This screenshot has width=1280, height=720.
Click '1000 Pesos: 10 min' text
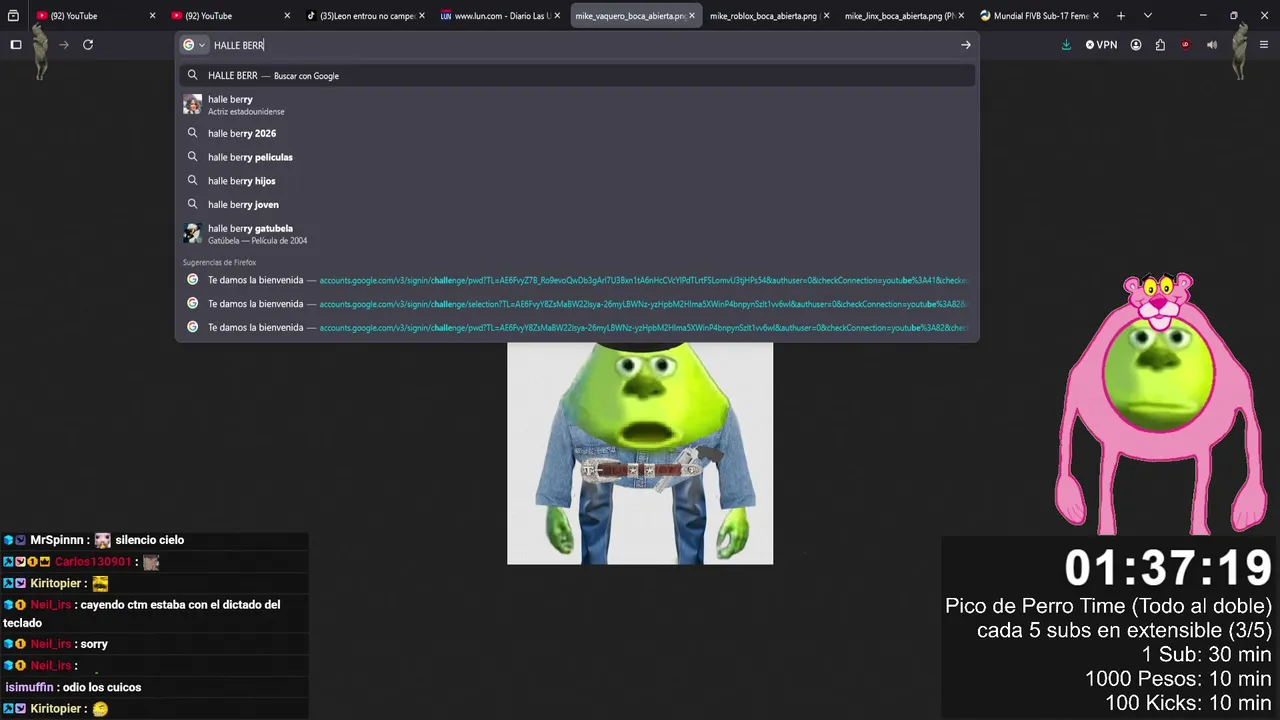coord(1178,679)
